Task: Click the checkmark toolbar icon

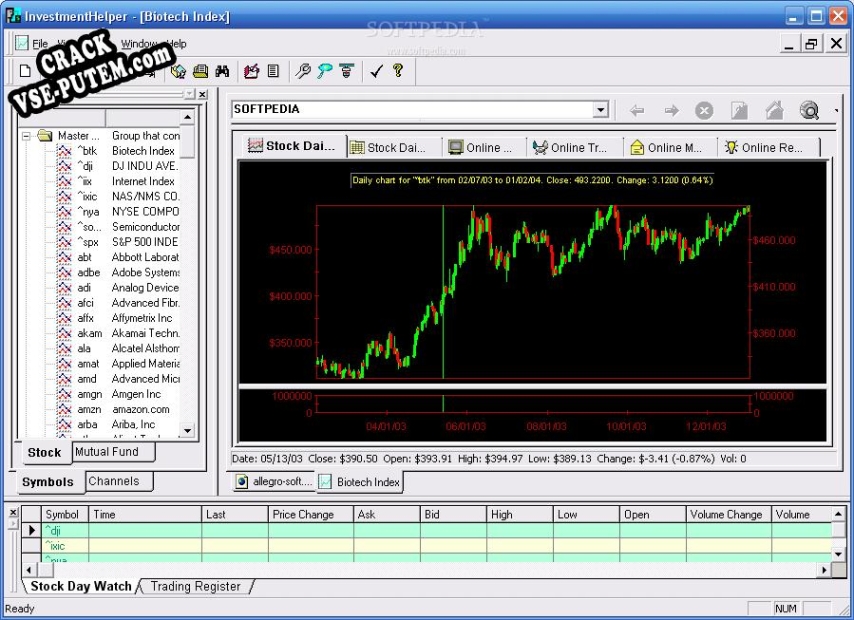Action: point(376,71)
